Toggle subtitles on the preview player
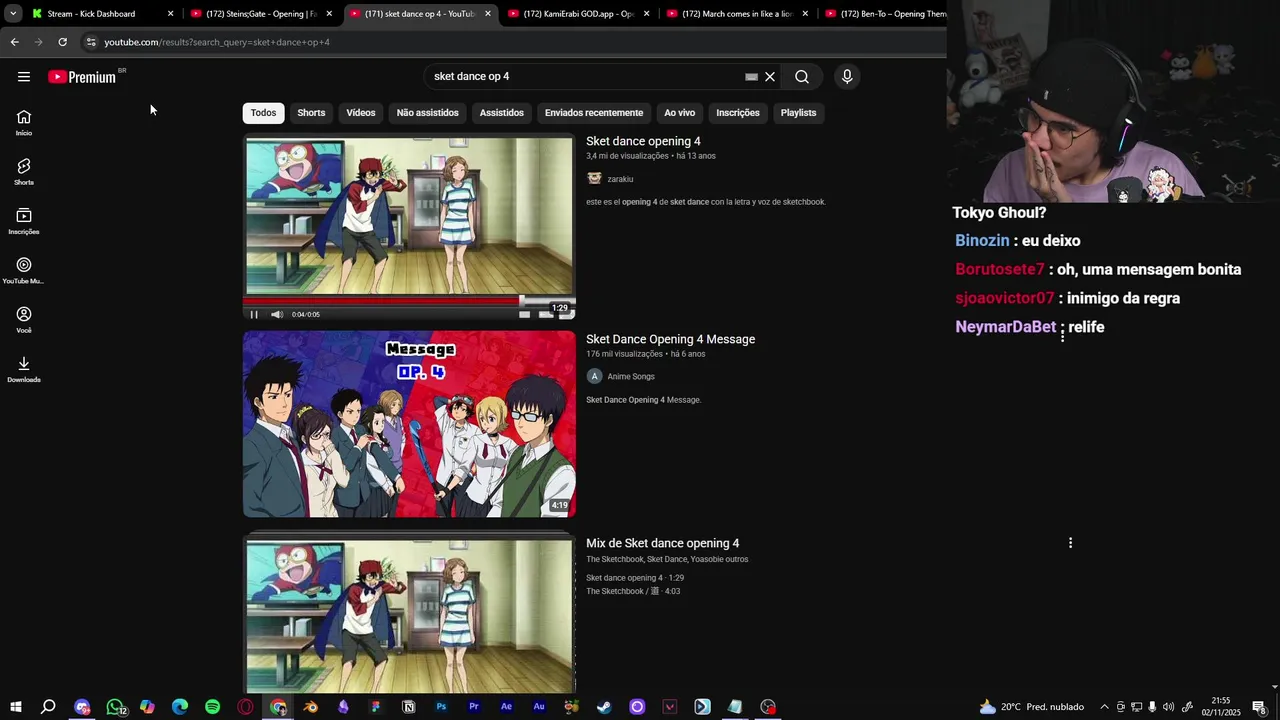 pos(524,314)
